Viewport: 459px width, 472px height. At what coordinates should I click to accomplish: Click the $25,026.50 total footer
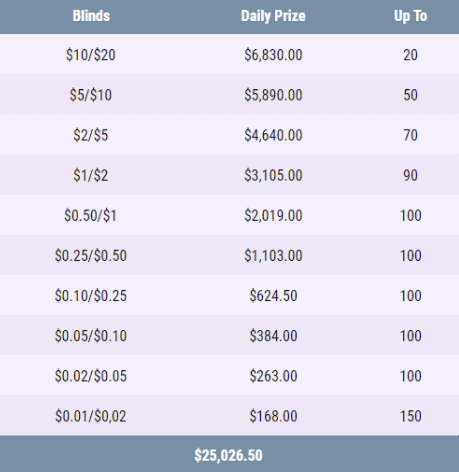[228, 455]
